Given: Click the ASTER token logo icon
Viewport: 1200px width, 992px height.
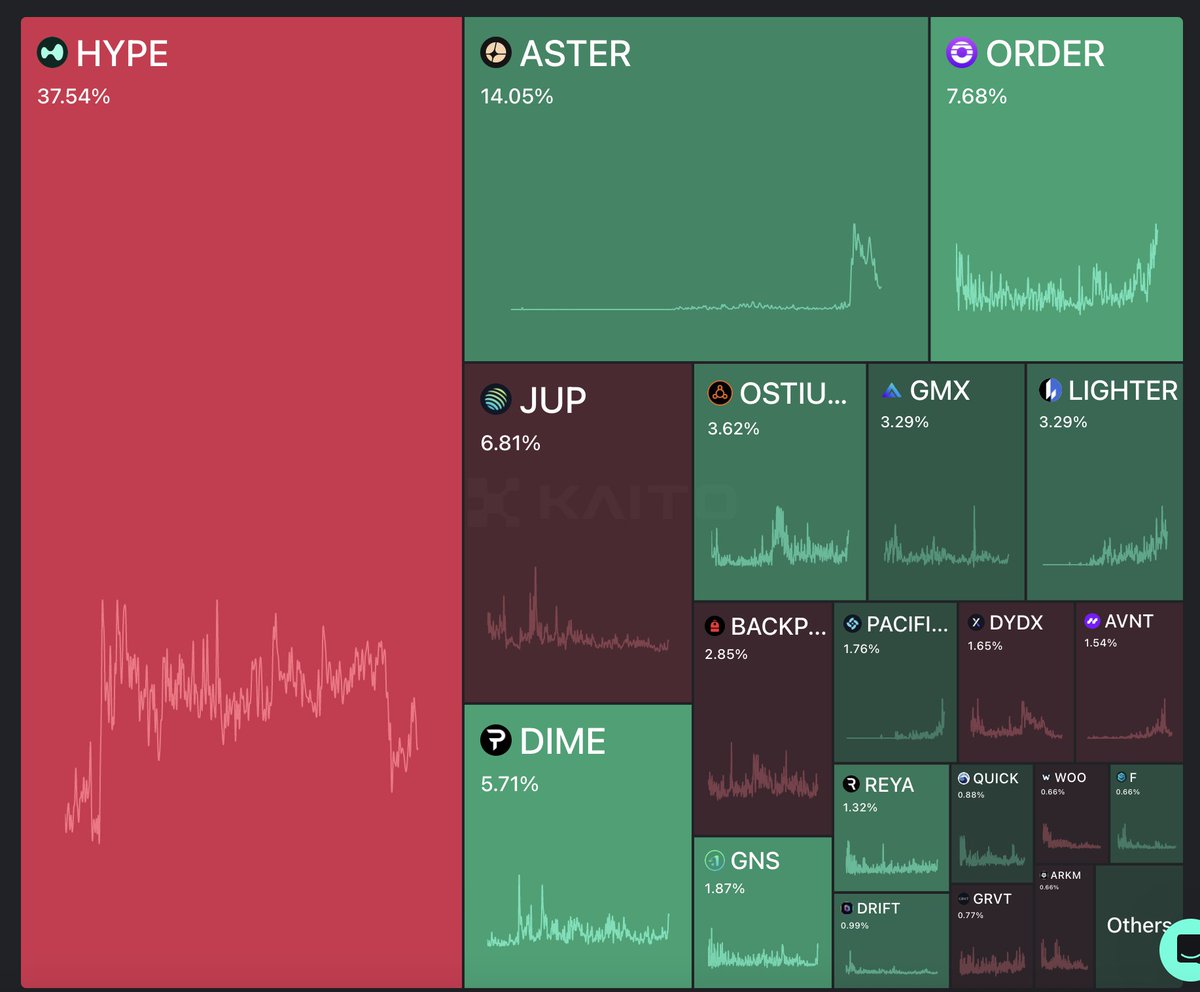Looking at the screenshot, I should point(496,53).
